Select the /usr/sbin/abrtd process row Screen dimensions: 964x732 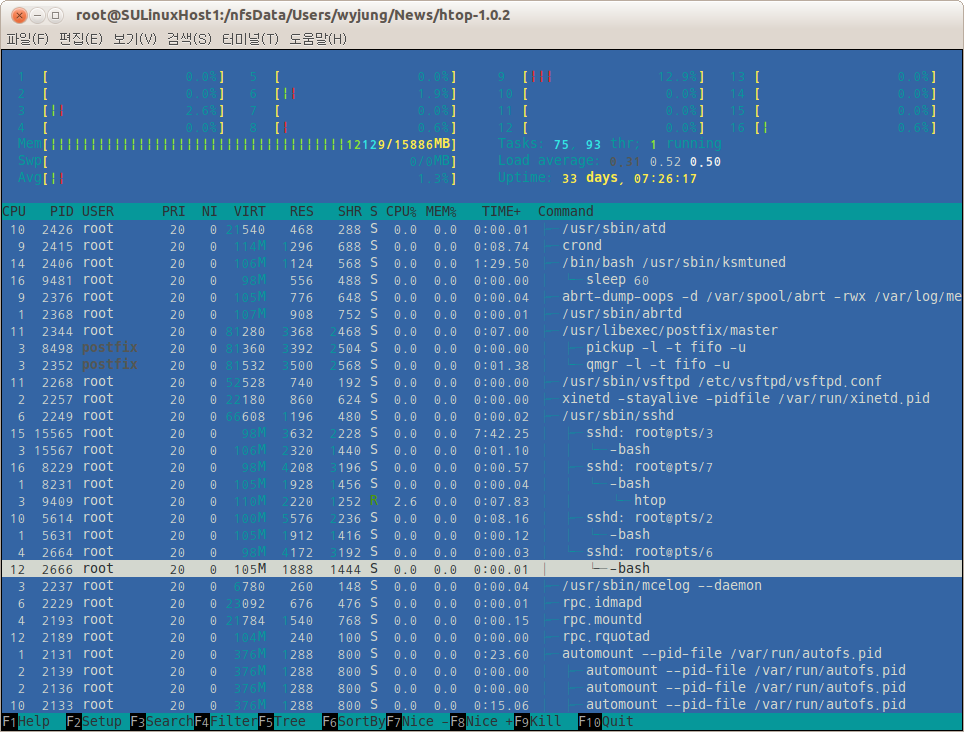[x=482, y=313]
